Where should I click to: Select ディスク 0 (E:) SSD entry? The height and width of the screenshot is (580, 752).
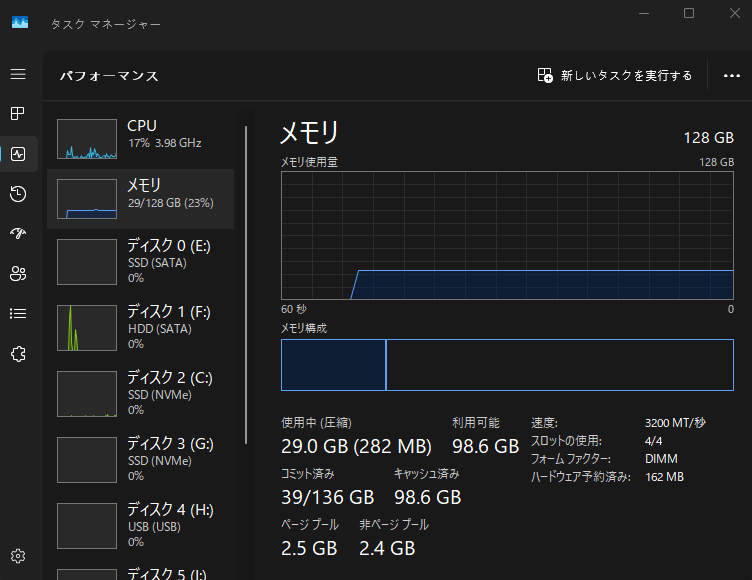(140, 261)
